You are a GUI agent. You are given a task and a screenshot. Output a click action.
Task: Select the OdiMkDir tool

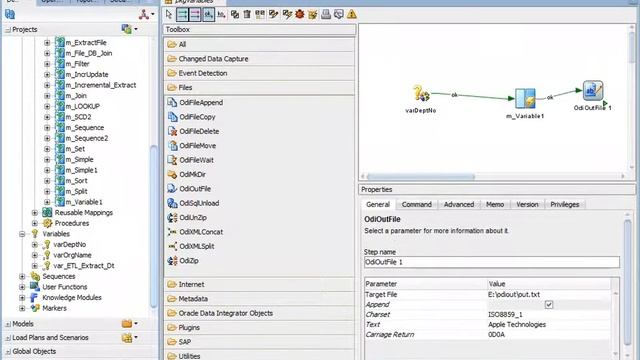[192, 174]
